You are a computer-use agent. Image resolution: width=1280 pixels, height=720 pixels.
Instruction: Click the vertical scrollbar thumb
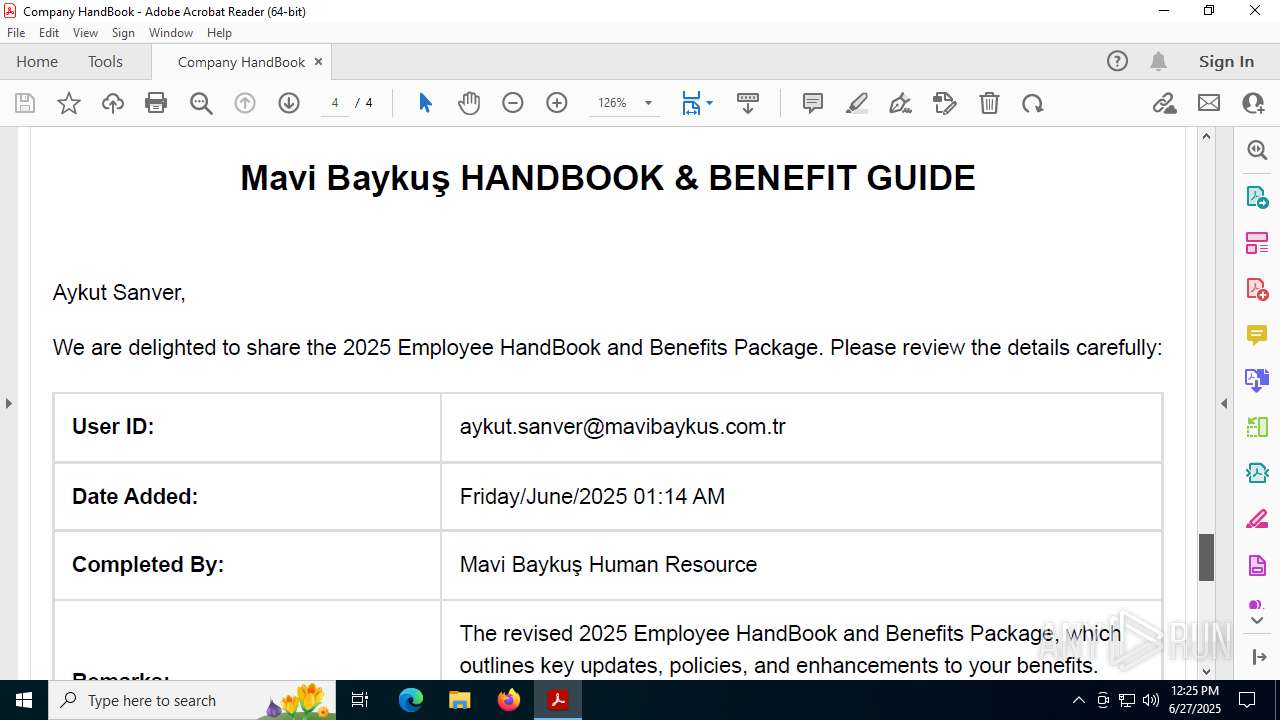[1206, 557]
